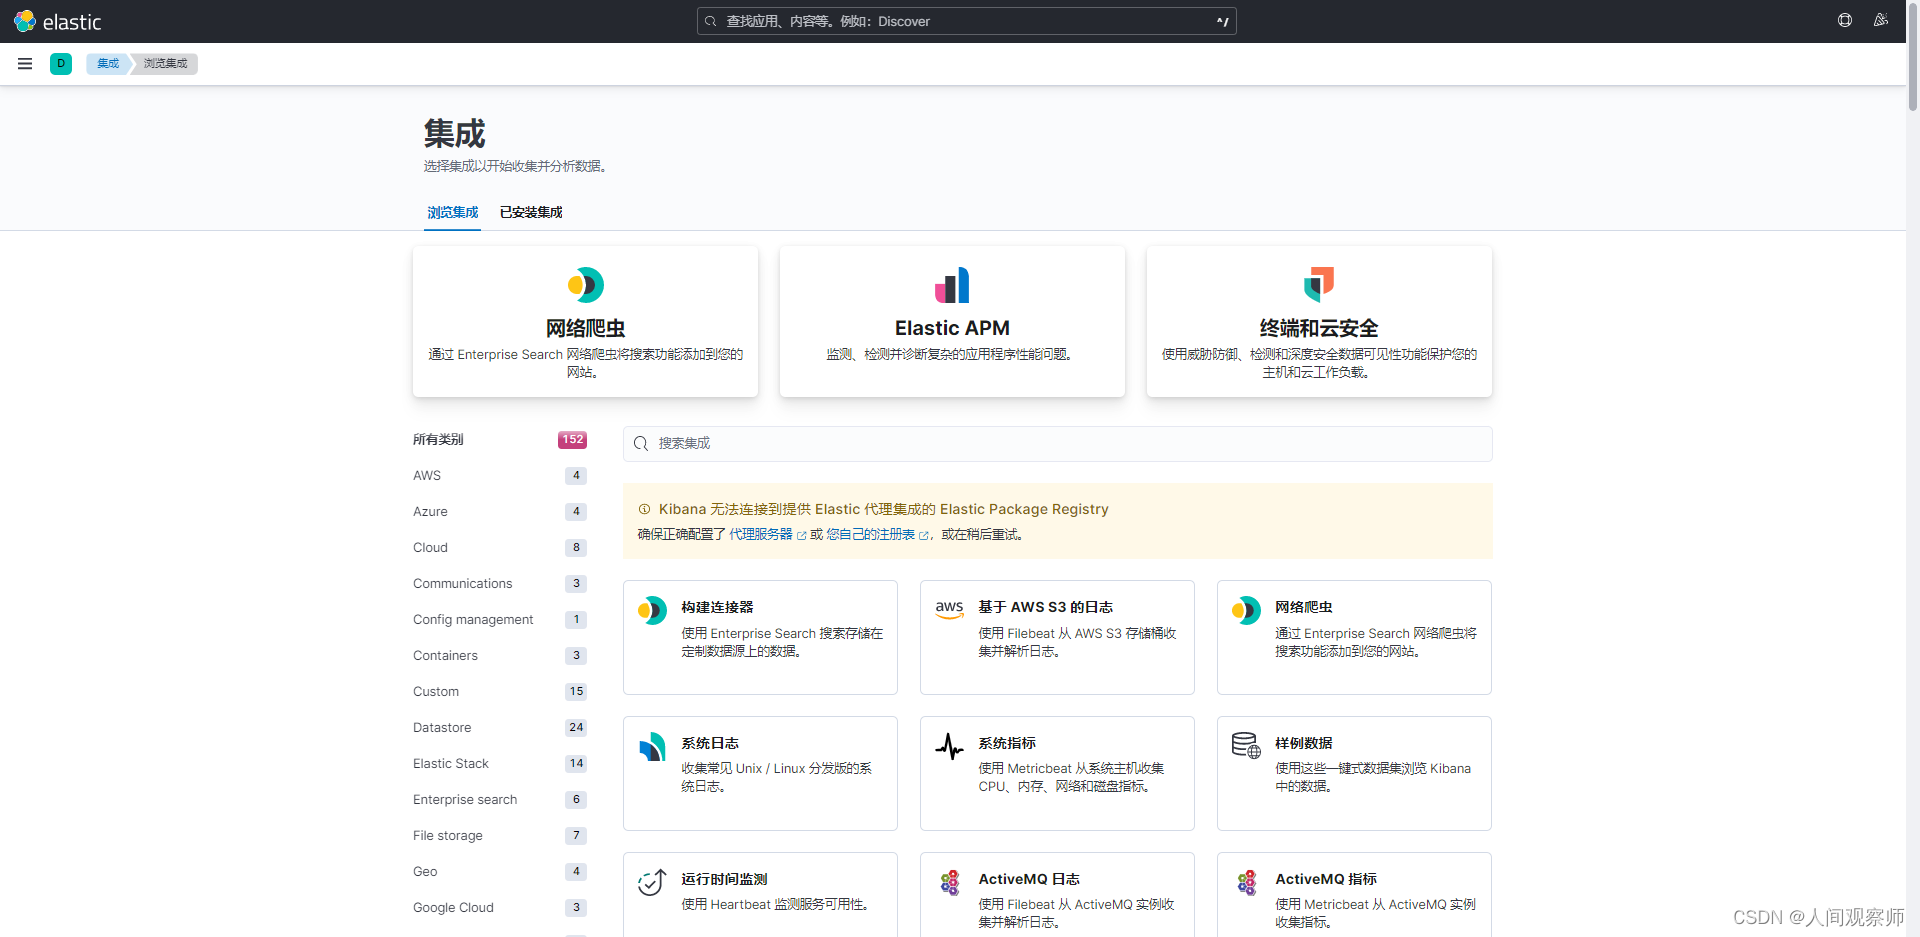Click the 网络爬虫 featured card icon
The image size is (1920, 937).
[586, 285]
